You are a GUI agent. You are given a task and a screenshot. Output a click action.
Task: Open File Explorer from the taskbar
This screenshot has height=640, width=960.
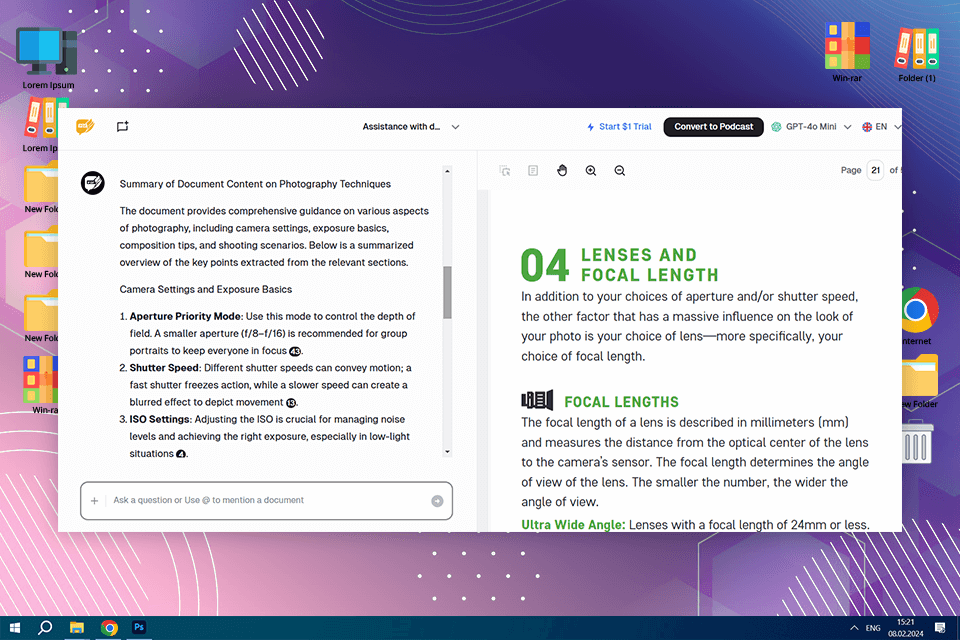coord(77,628)
